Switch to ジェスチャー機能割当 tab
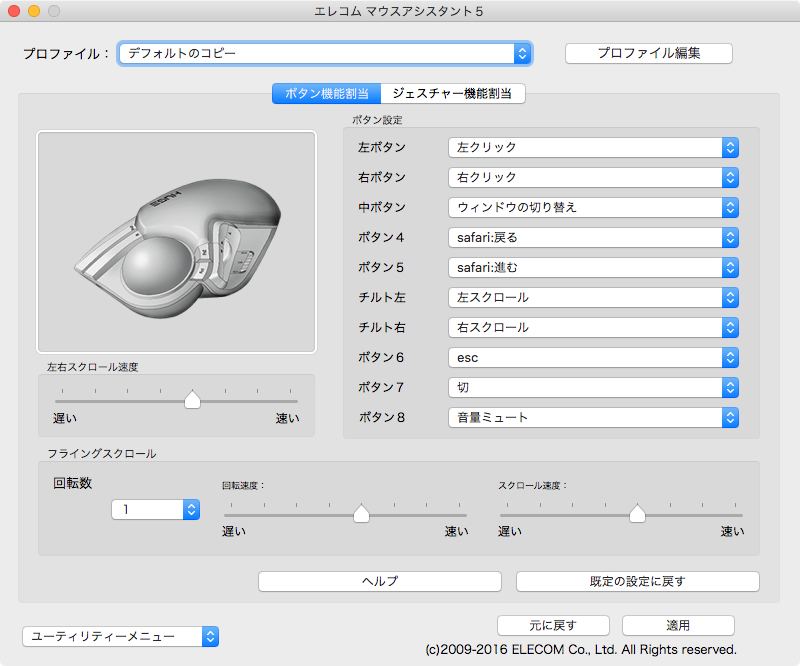This screenshot has width=800, height=666. pos(453,93)
